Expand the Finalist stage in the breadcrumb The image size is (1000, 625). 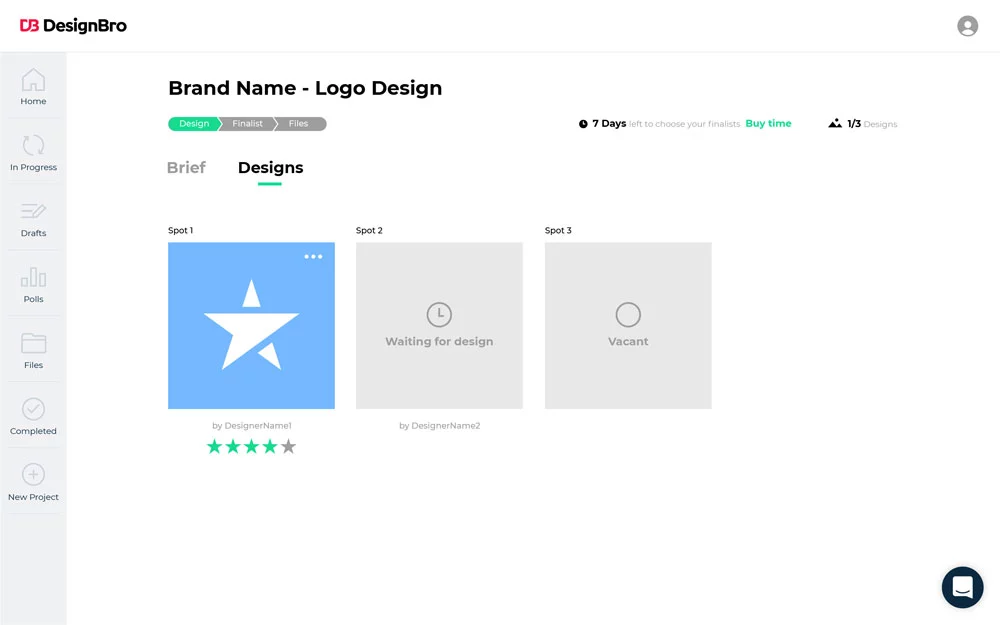[x=246, y=124]
